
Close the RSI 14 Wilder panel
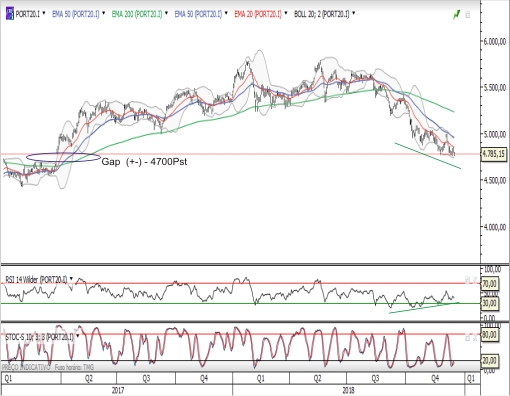click(475, 280)
